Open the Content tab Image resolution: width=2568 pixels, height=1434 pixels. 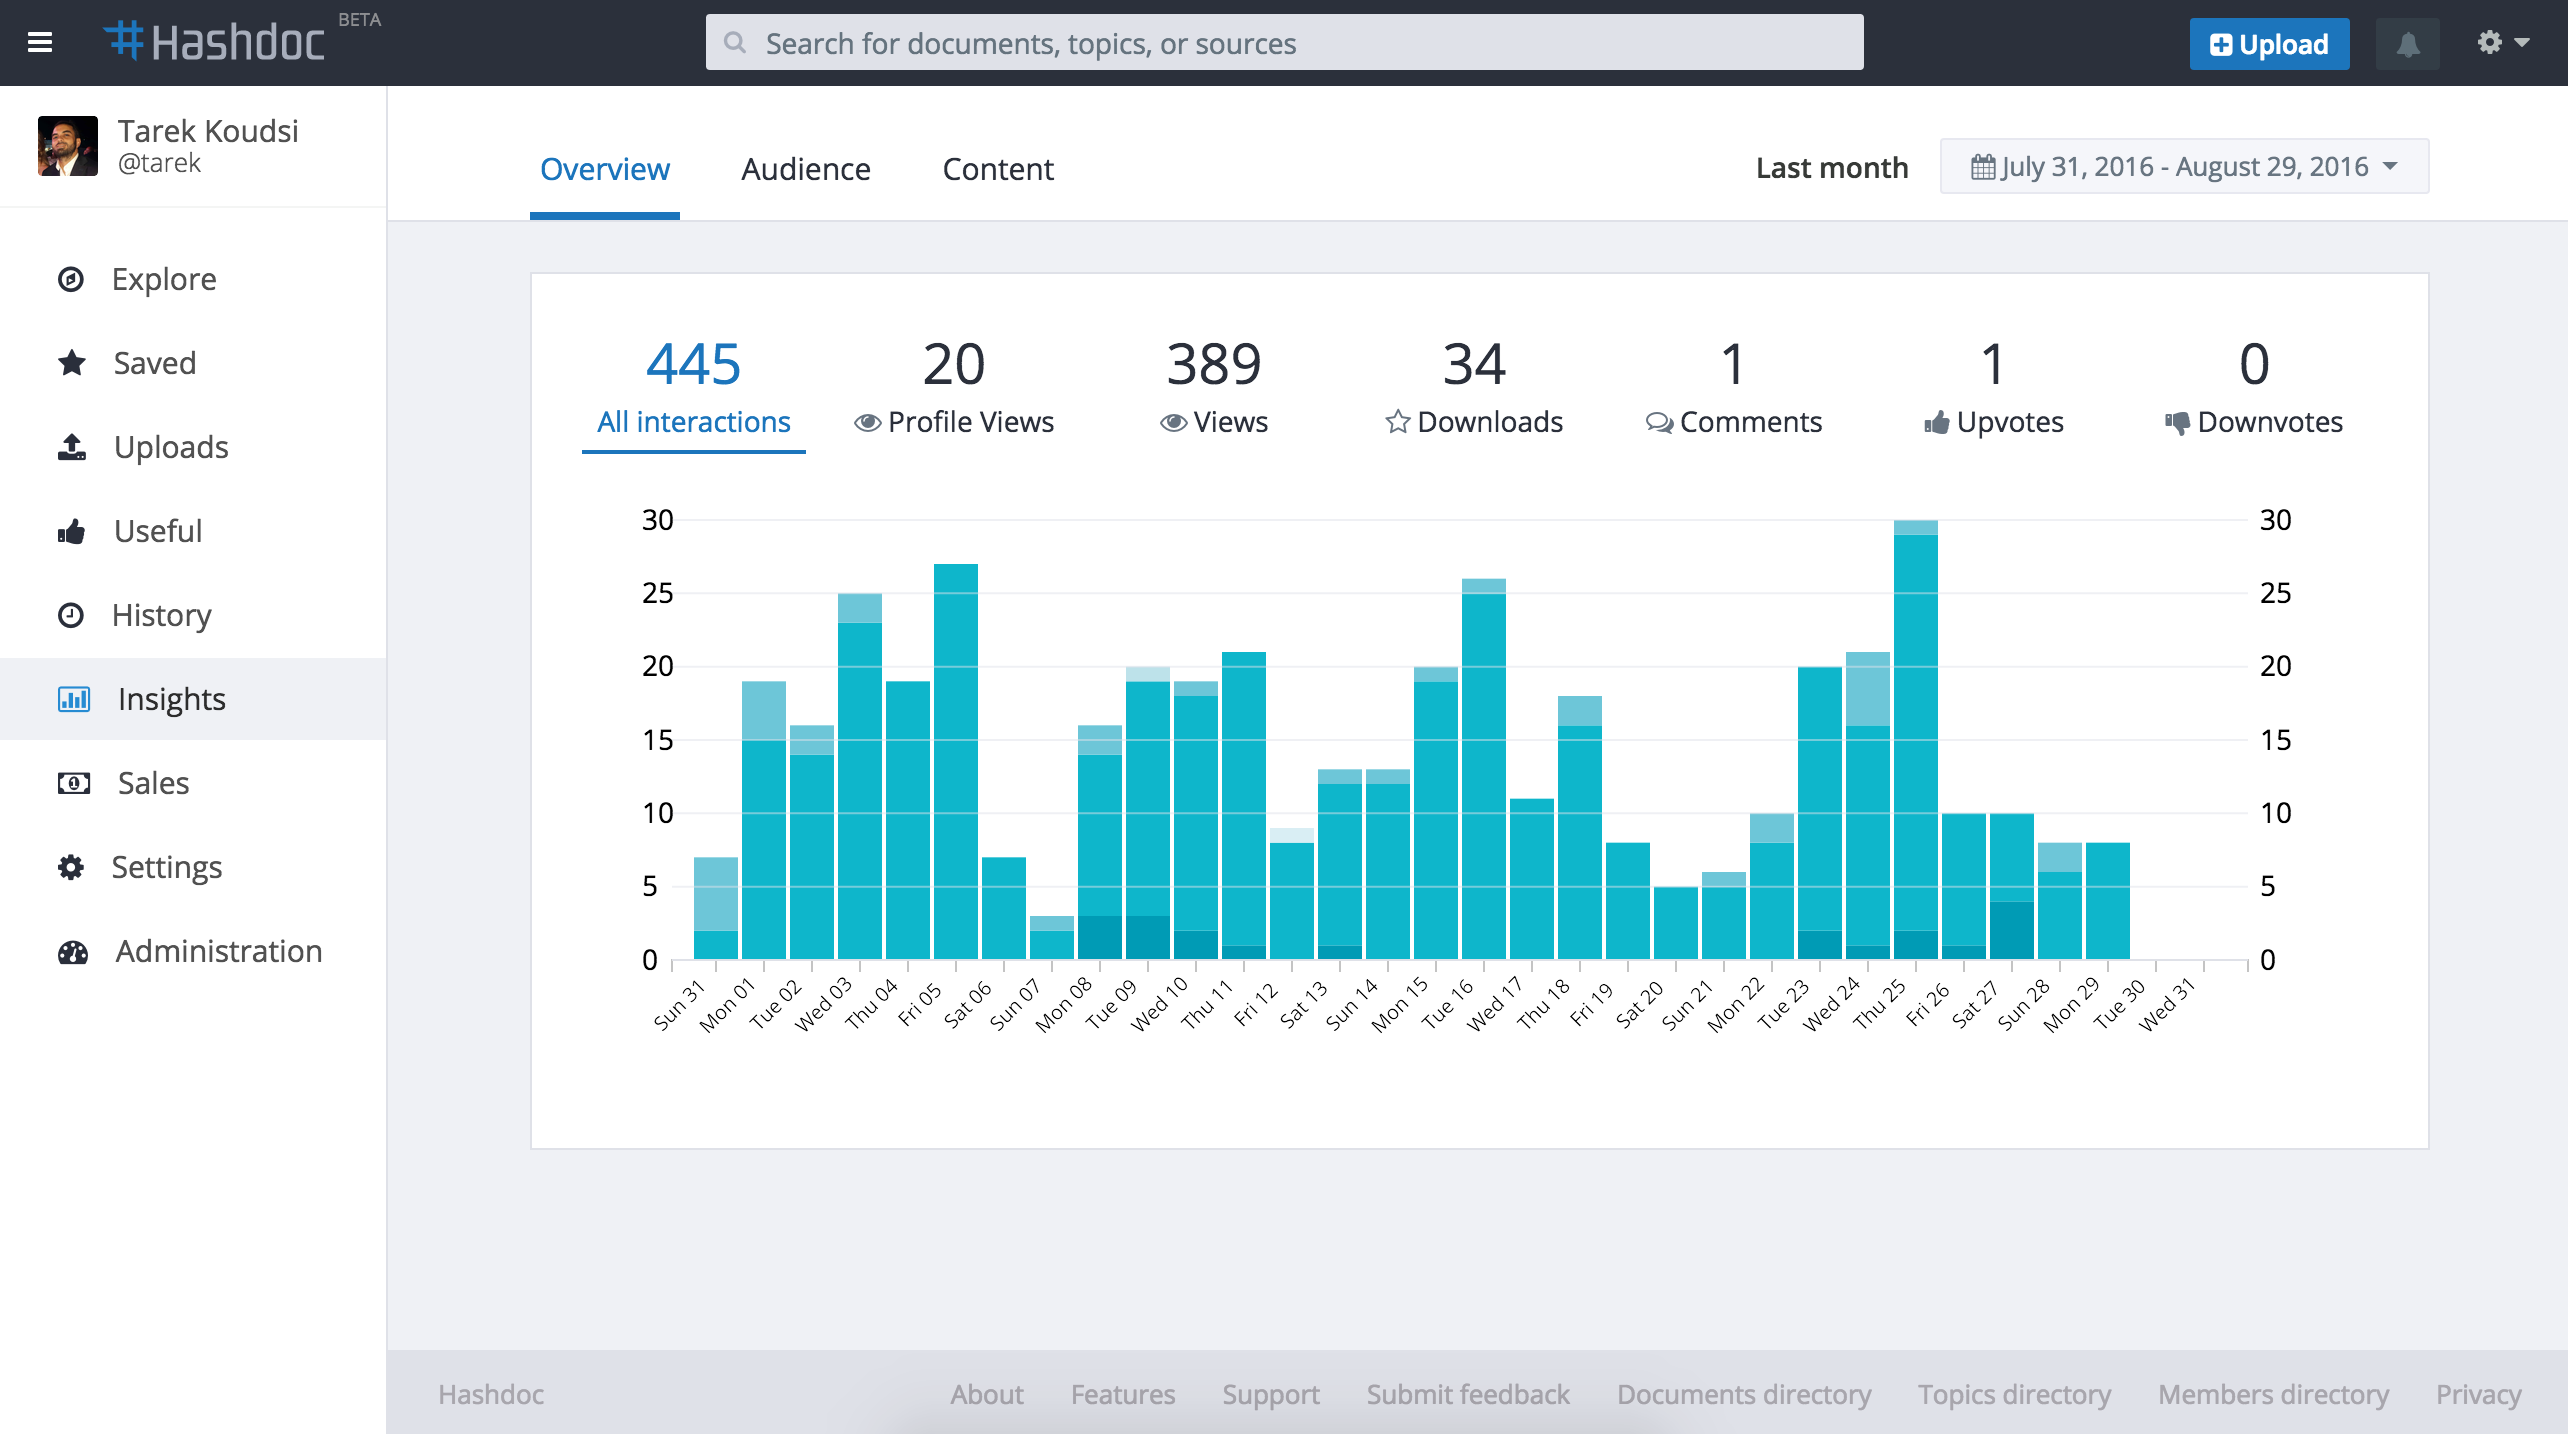click(x=997, y=169)
